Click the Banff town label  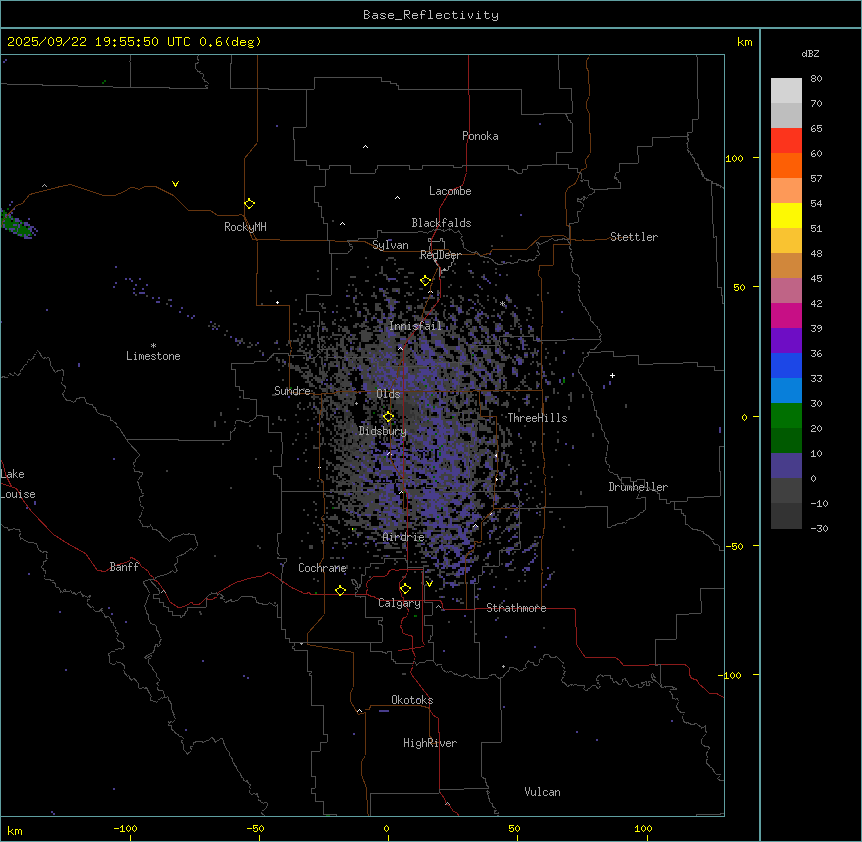coord(124,567)
